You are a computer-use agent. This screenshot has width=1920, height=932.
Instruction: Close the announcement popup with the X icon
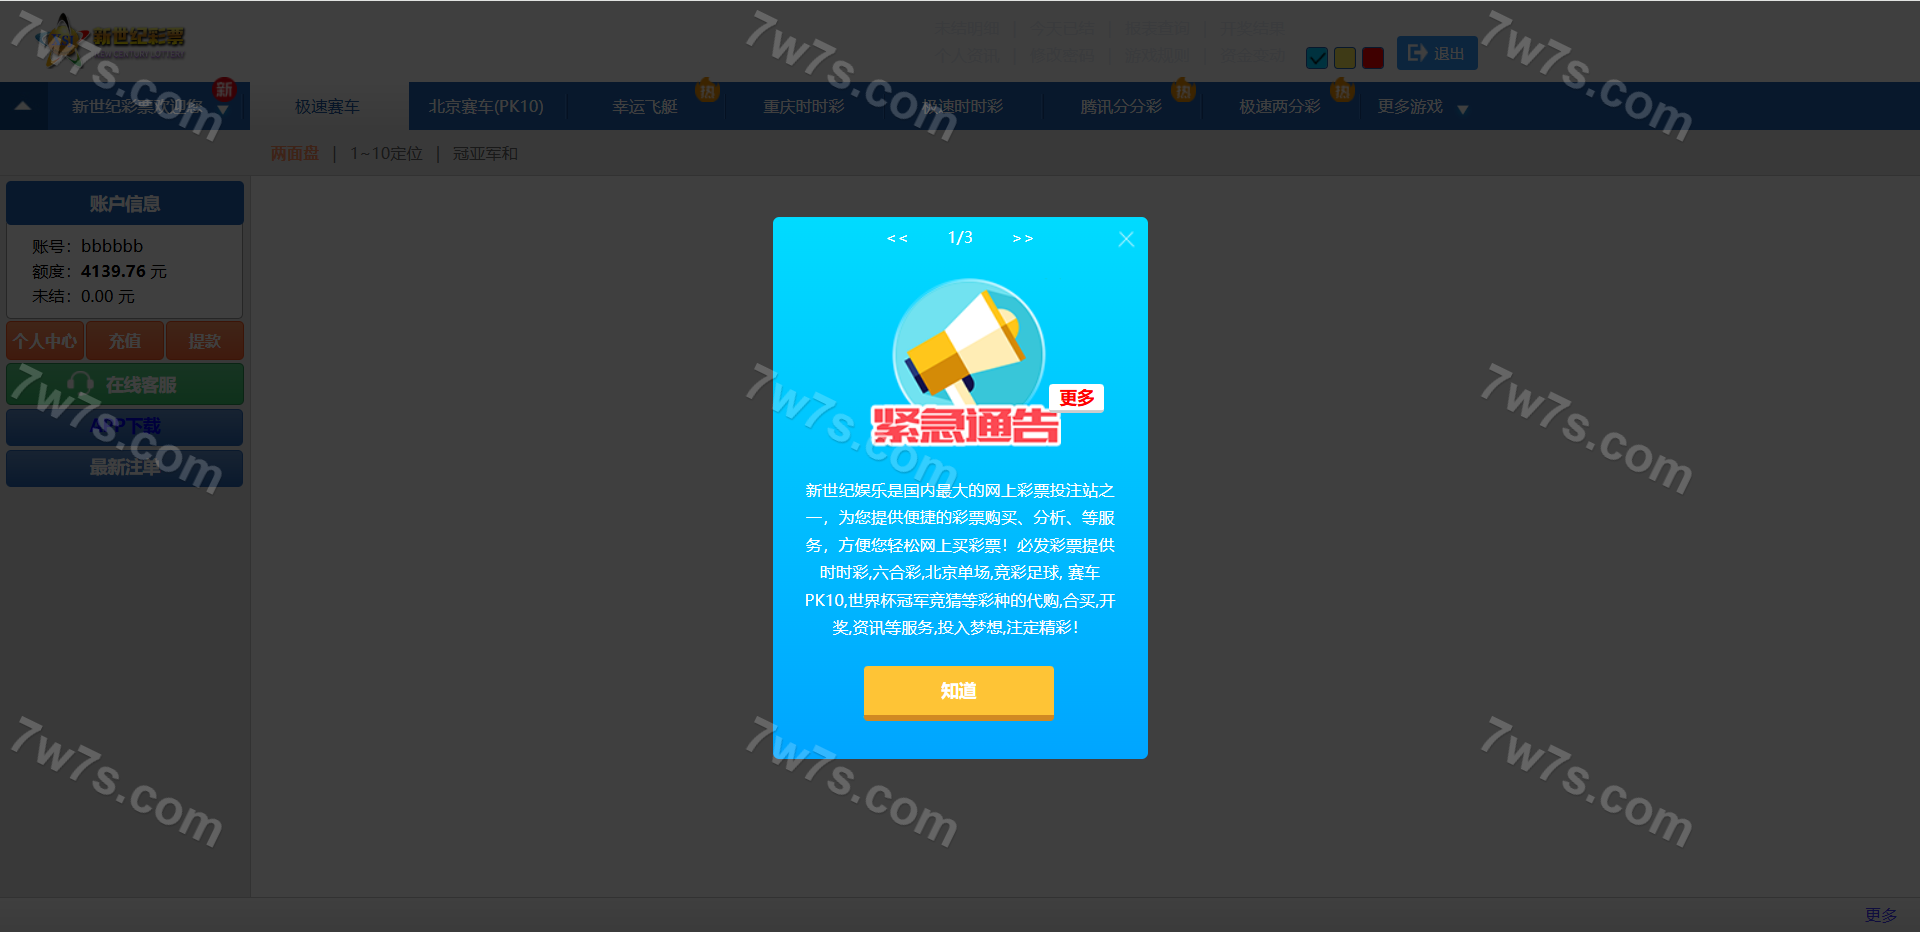1126,239
